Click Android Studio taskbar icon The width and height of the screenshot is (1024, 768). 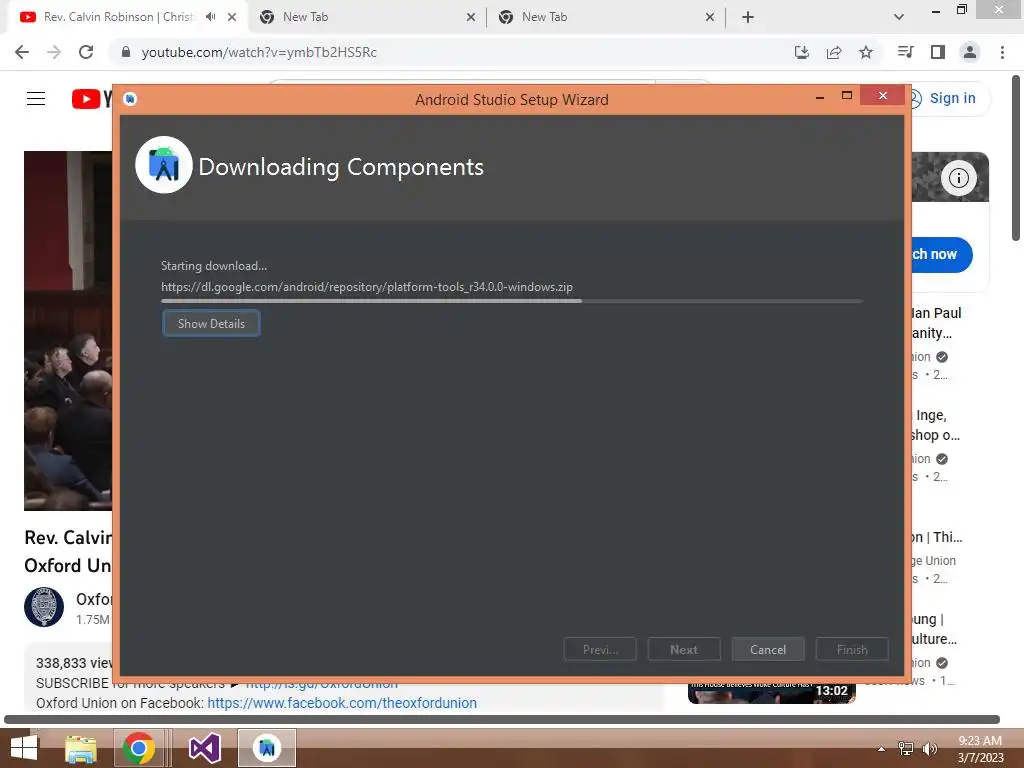click(266, 748)
